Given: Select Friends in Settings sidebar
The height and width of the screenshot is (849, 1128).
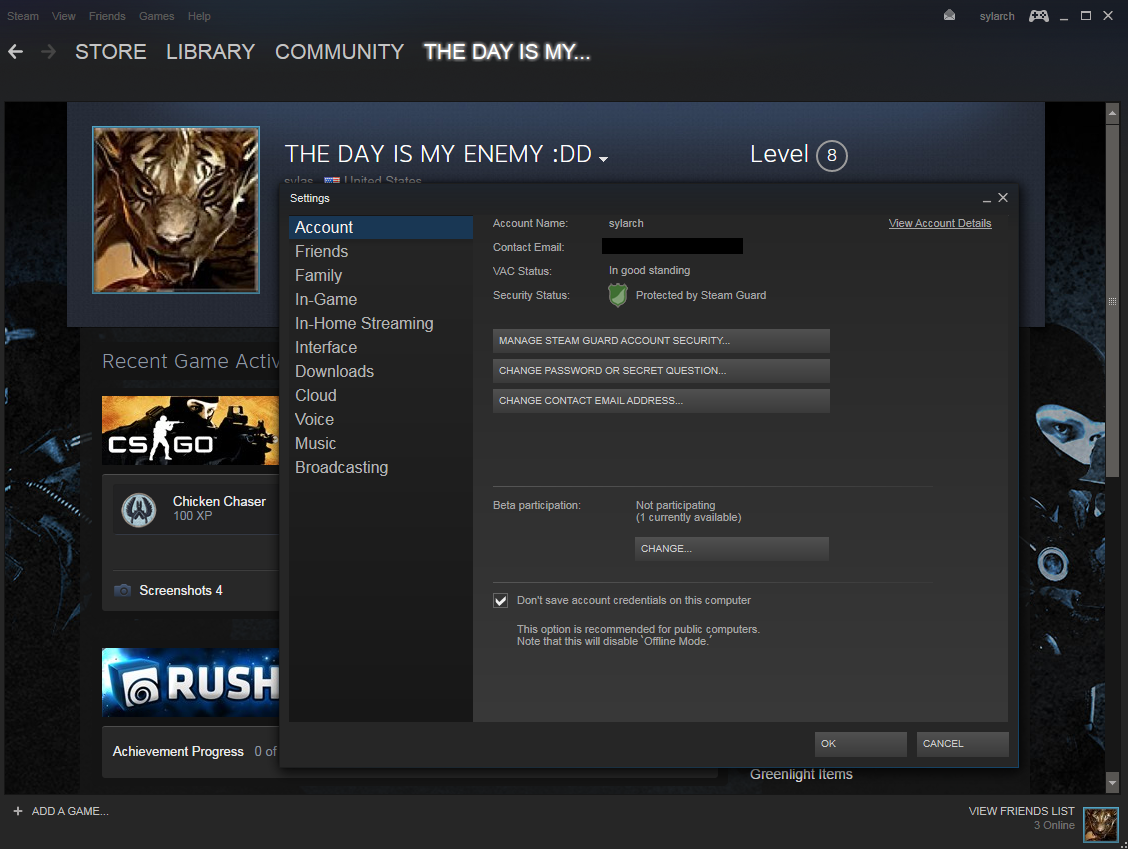Looking at the screenshot, I should pos(381,252).
